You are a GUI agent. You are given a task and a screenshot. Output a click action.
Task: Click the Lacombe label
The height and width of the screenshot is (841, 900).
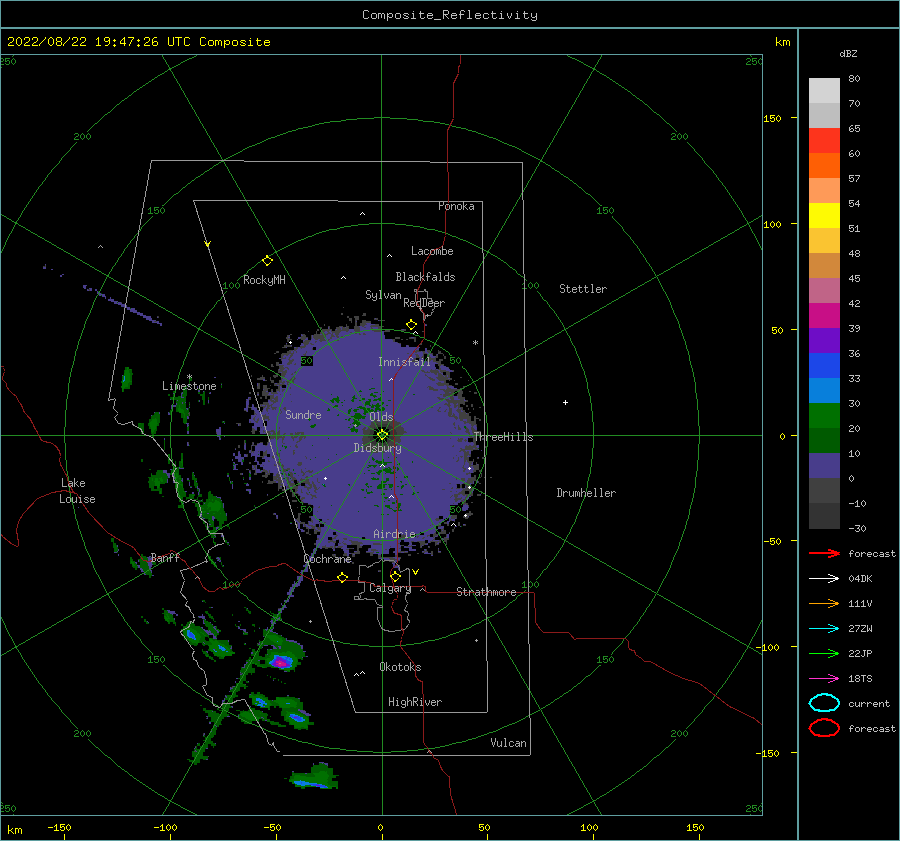tap(432, 251)
